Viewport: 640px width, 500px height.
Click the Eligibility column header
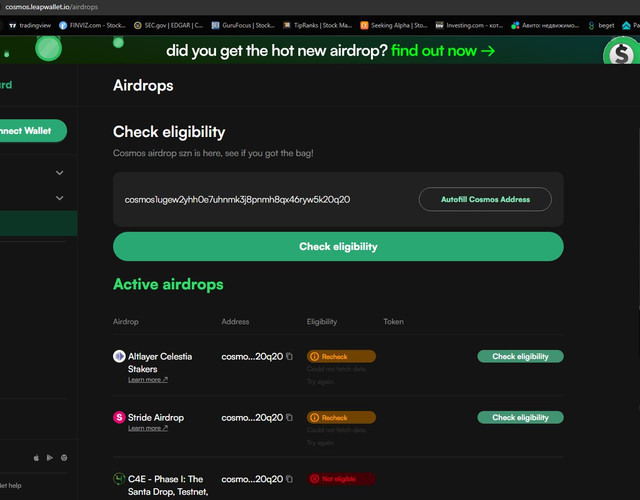point(322,322)
